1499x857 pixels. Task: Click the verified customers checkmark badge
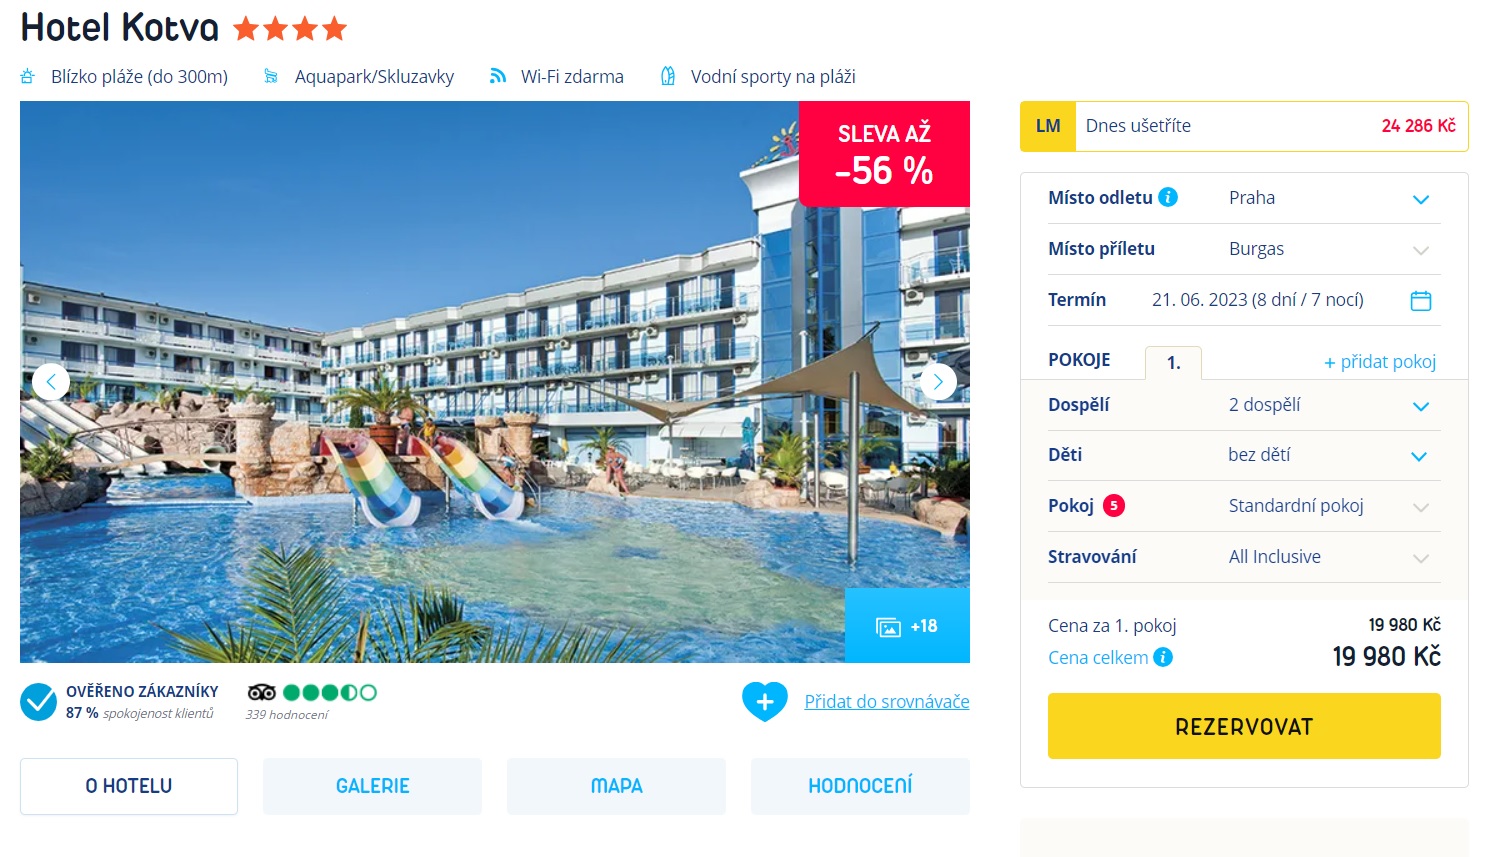pos(39,702)
